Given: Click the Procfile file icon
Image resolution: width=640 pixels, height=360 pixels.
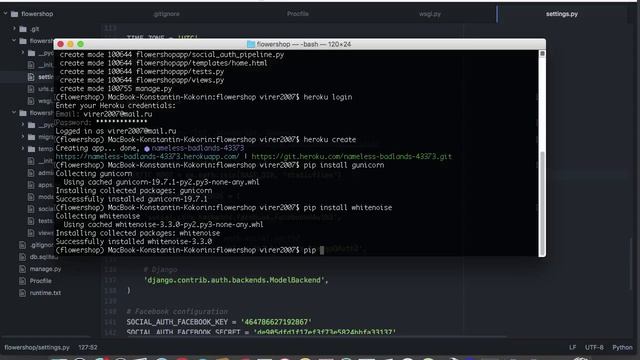Looking at the screenshot, I should point(22,281).
